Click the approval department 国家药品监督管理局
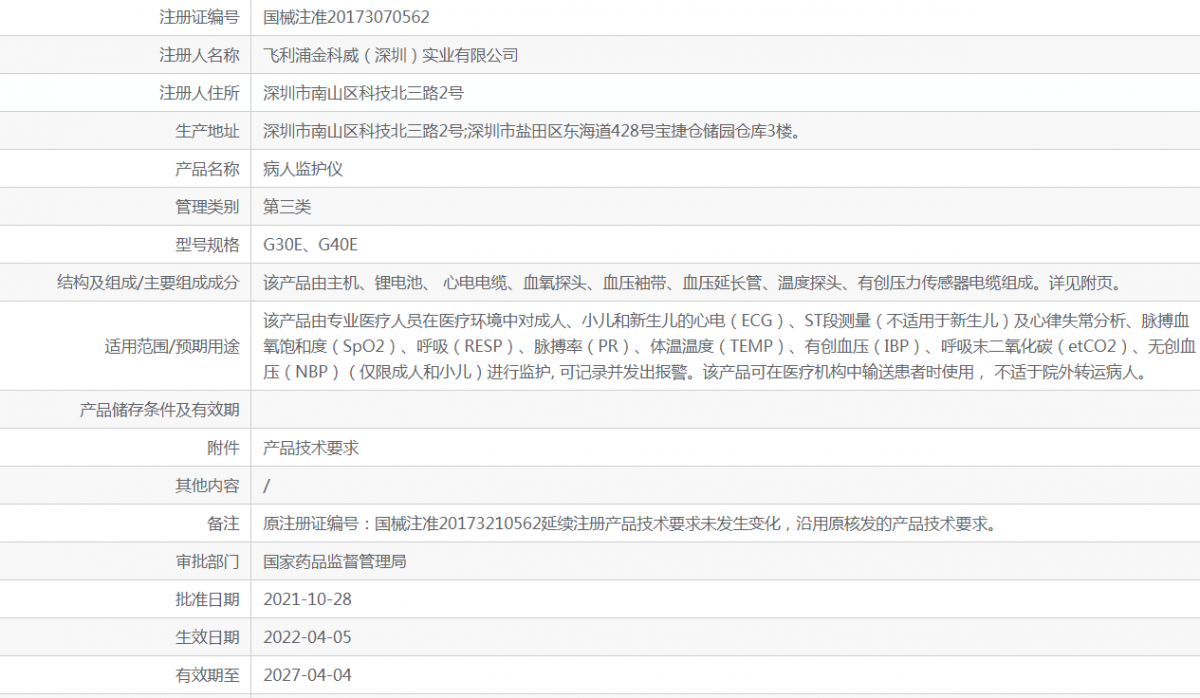This screenshot has width=1200, height=698. [335, 562]
